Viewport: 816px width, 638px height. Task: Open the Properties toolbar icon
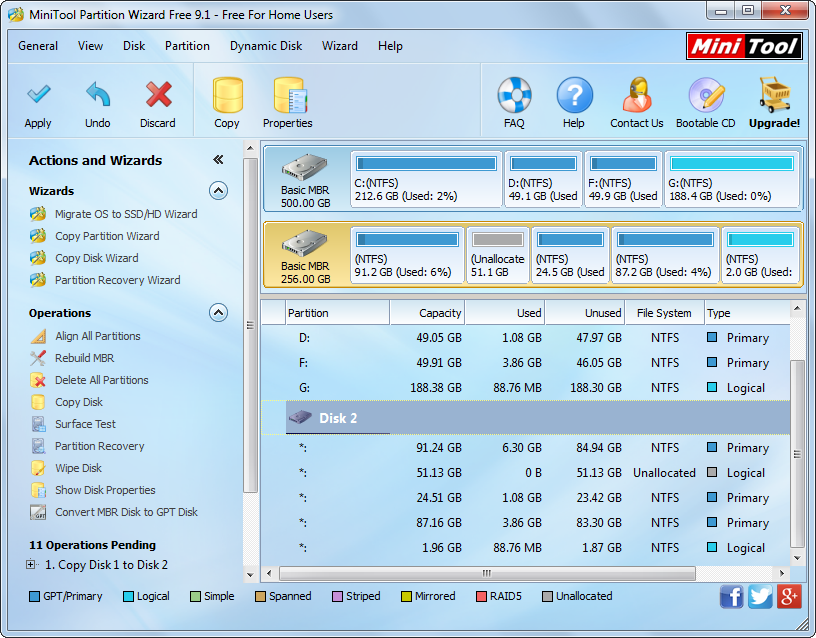tap(290, 95)
